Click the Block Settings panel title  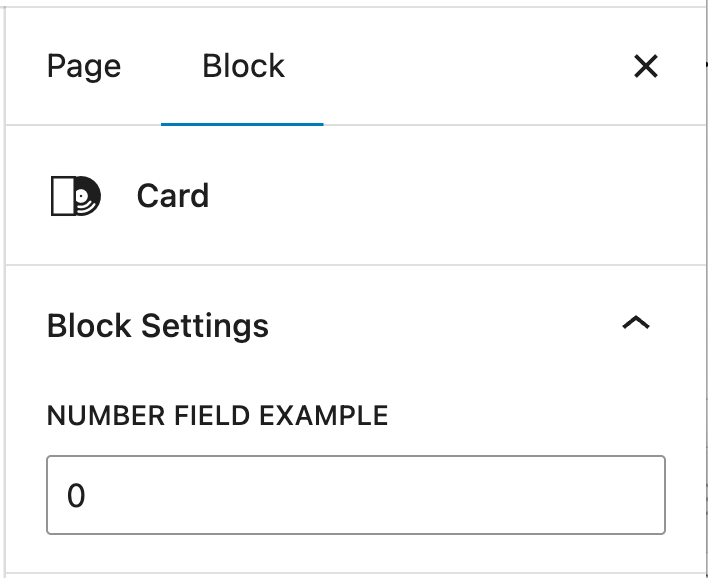click(x=158, y=325)
